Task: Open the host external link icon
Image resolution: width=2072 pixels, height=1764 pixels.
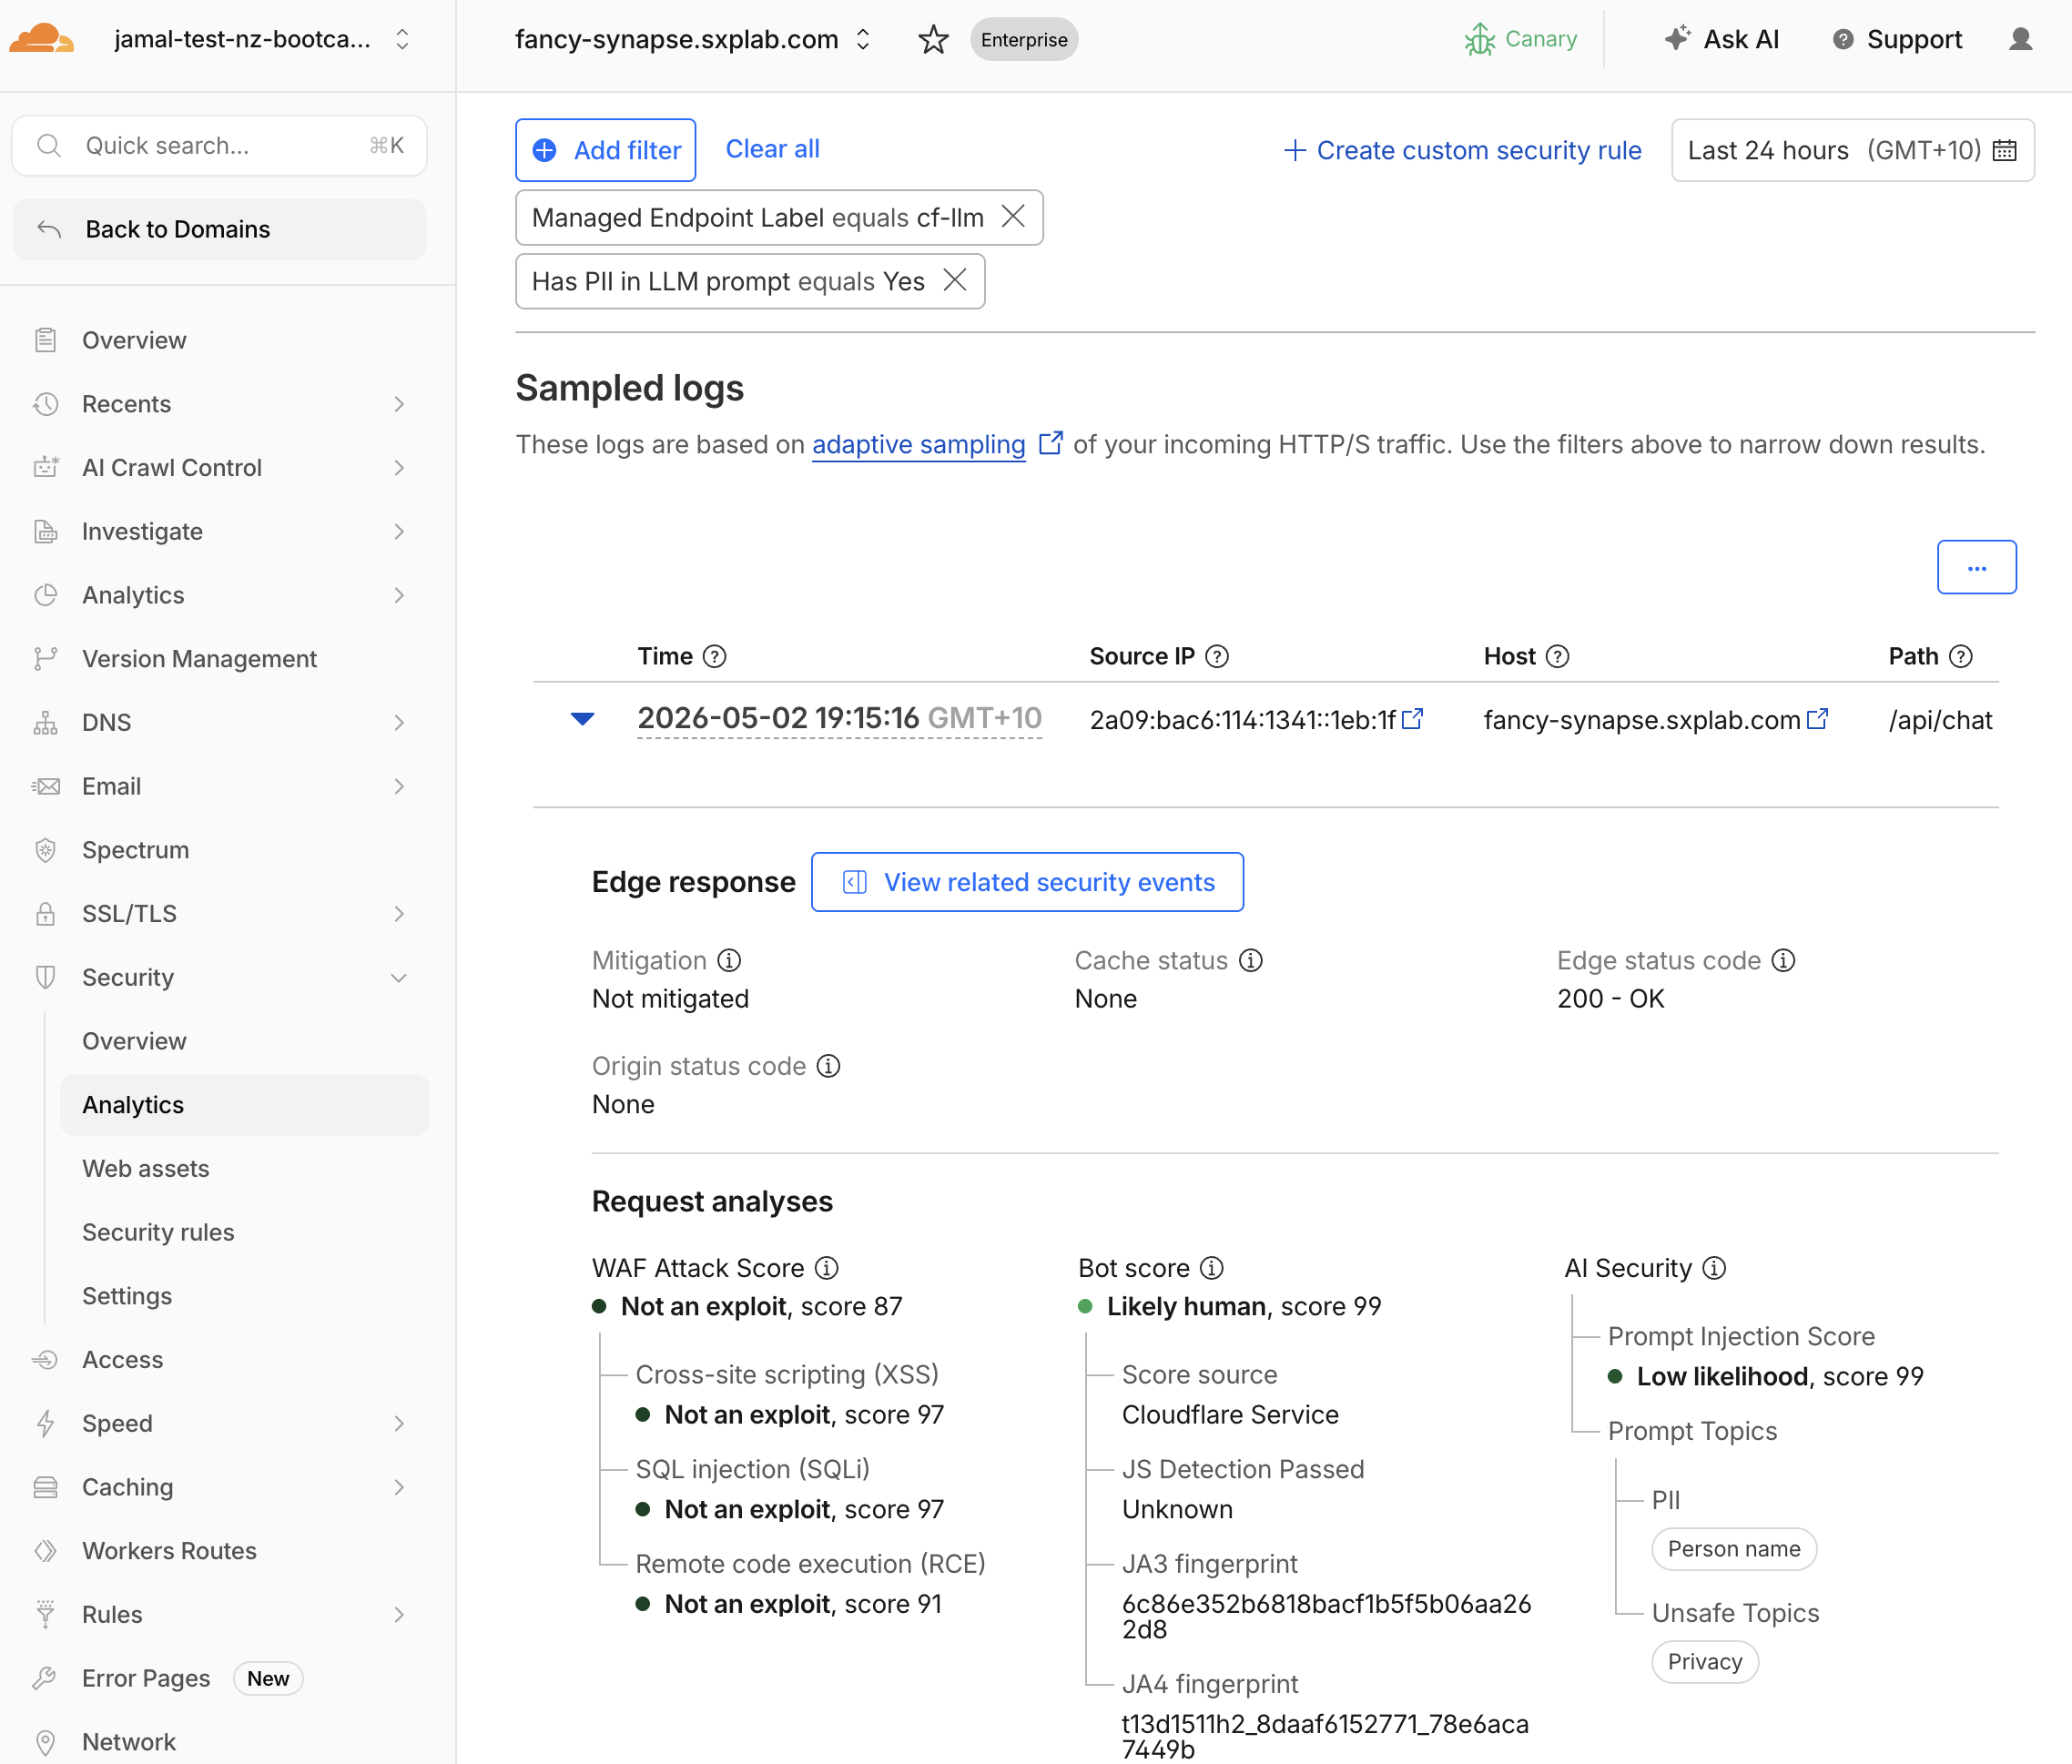Action: point(1817,719)
